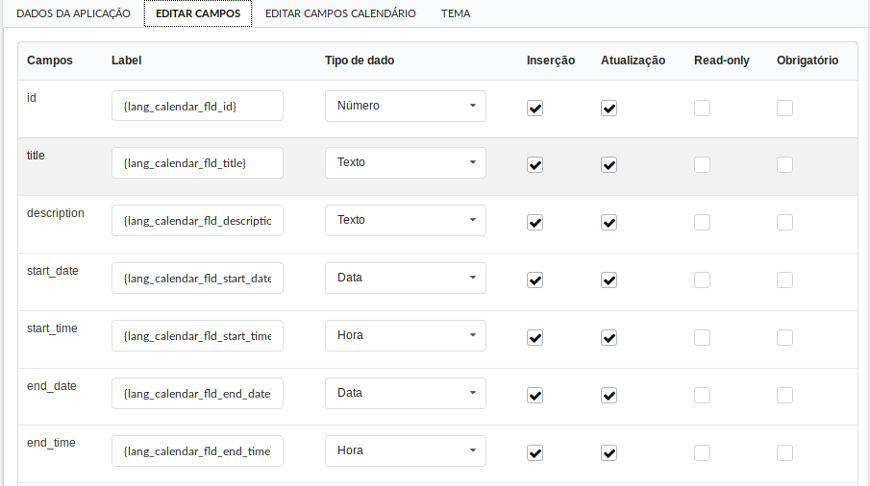Uncheck Atualização for the title field
This screenshot has width=870, height=486.
(x=609, y=165)
